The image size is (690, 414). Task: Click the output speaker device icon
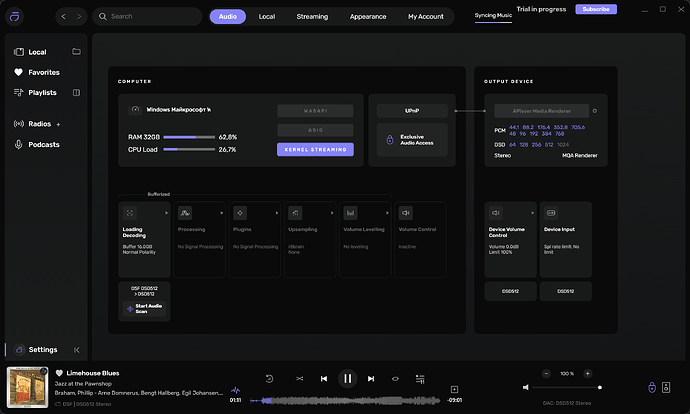(x=666, y=388)
